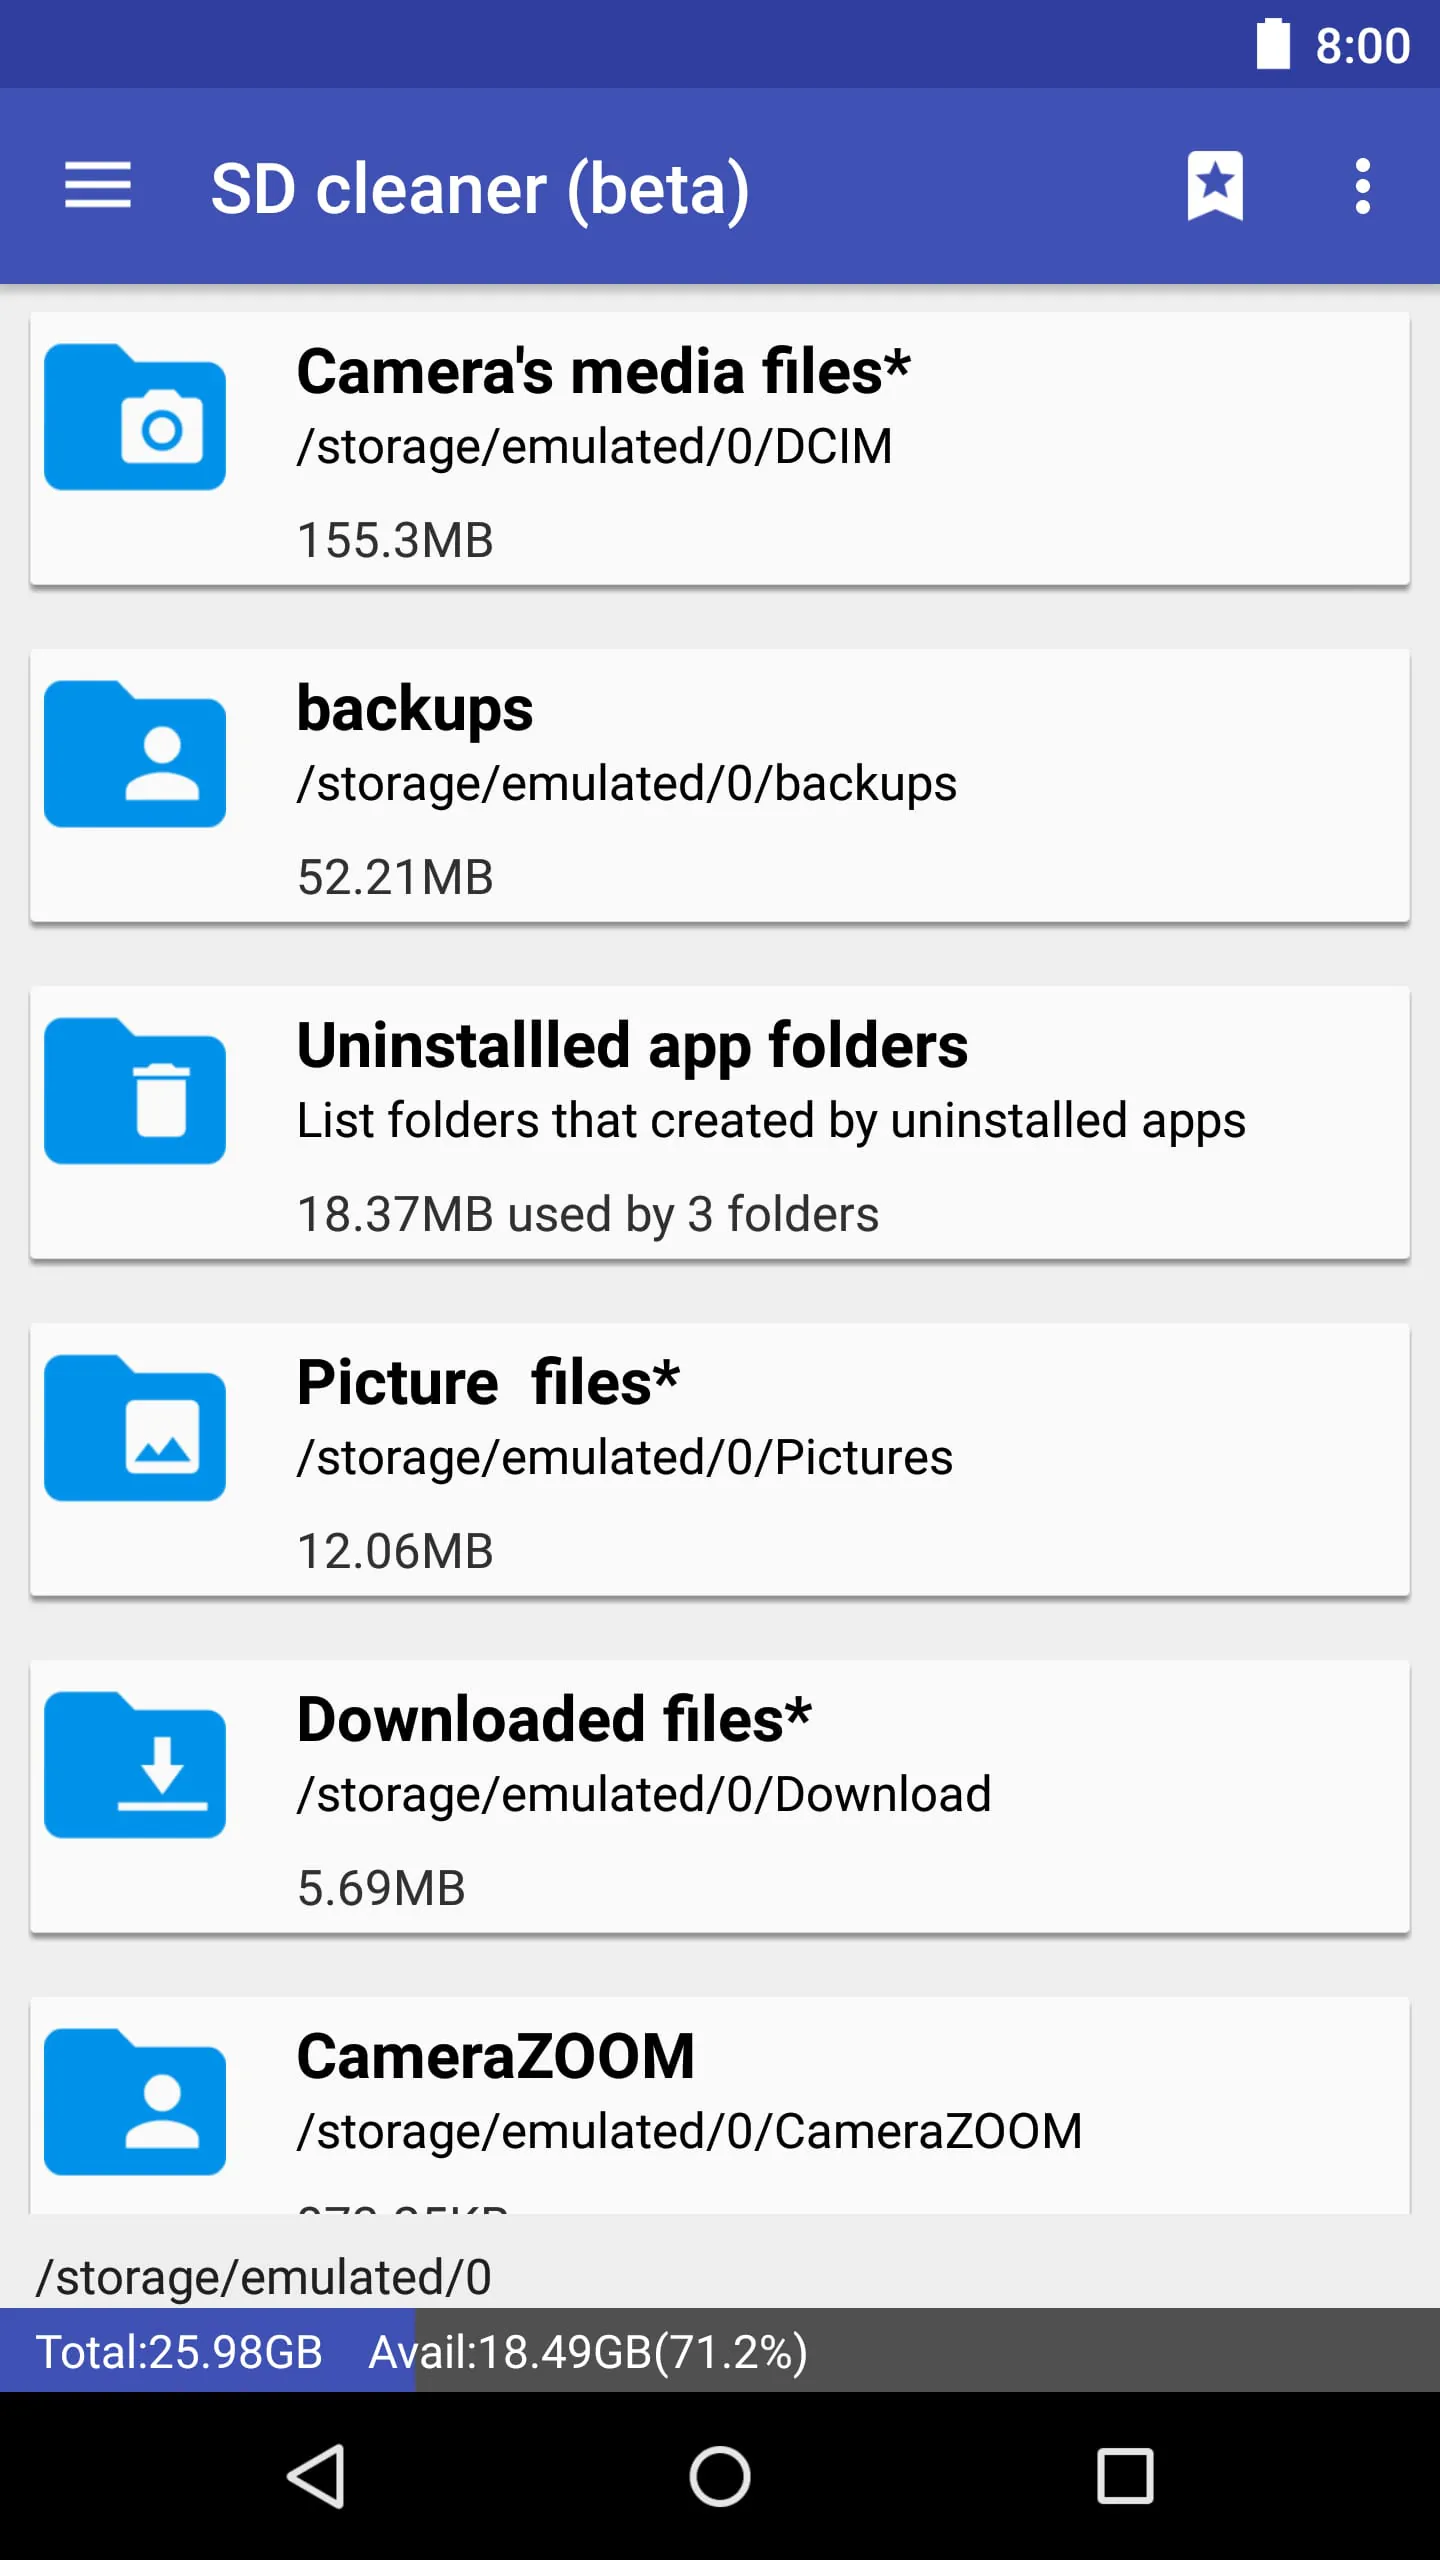Tap the download folder icon
Screen dimensions: 1440x2560
pyautogui.click(x=135, y=1766)
